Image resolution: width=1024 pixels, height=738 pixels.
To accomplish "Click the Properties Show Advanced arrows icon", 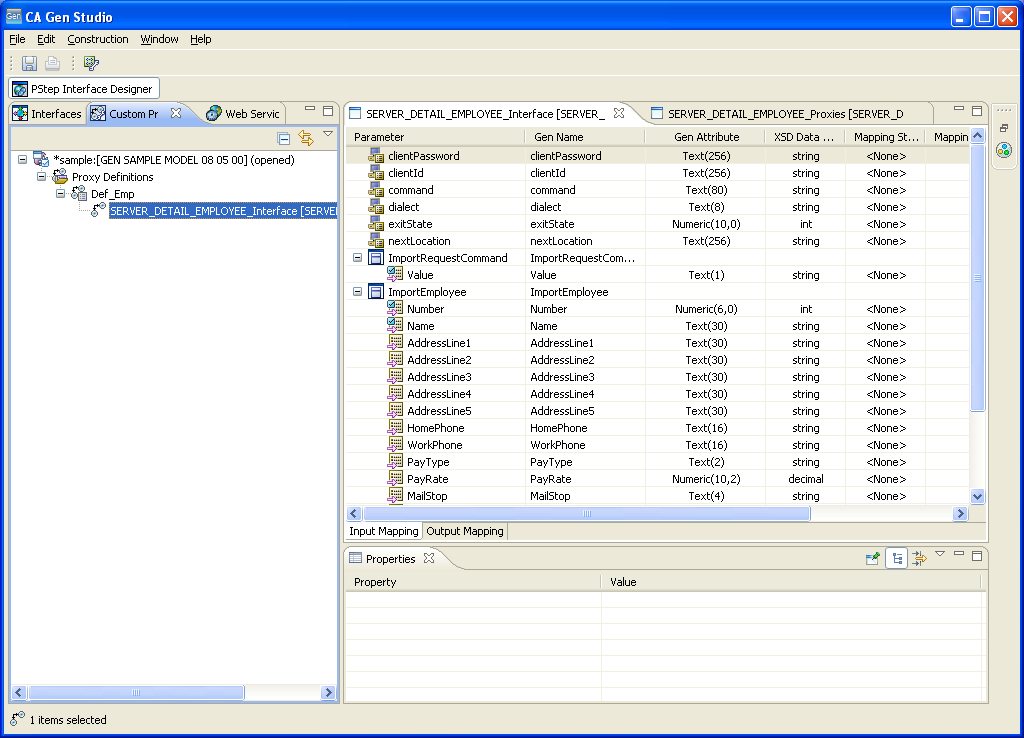I will tap(919, 559).
